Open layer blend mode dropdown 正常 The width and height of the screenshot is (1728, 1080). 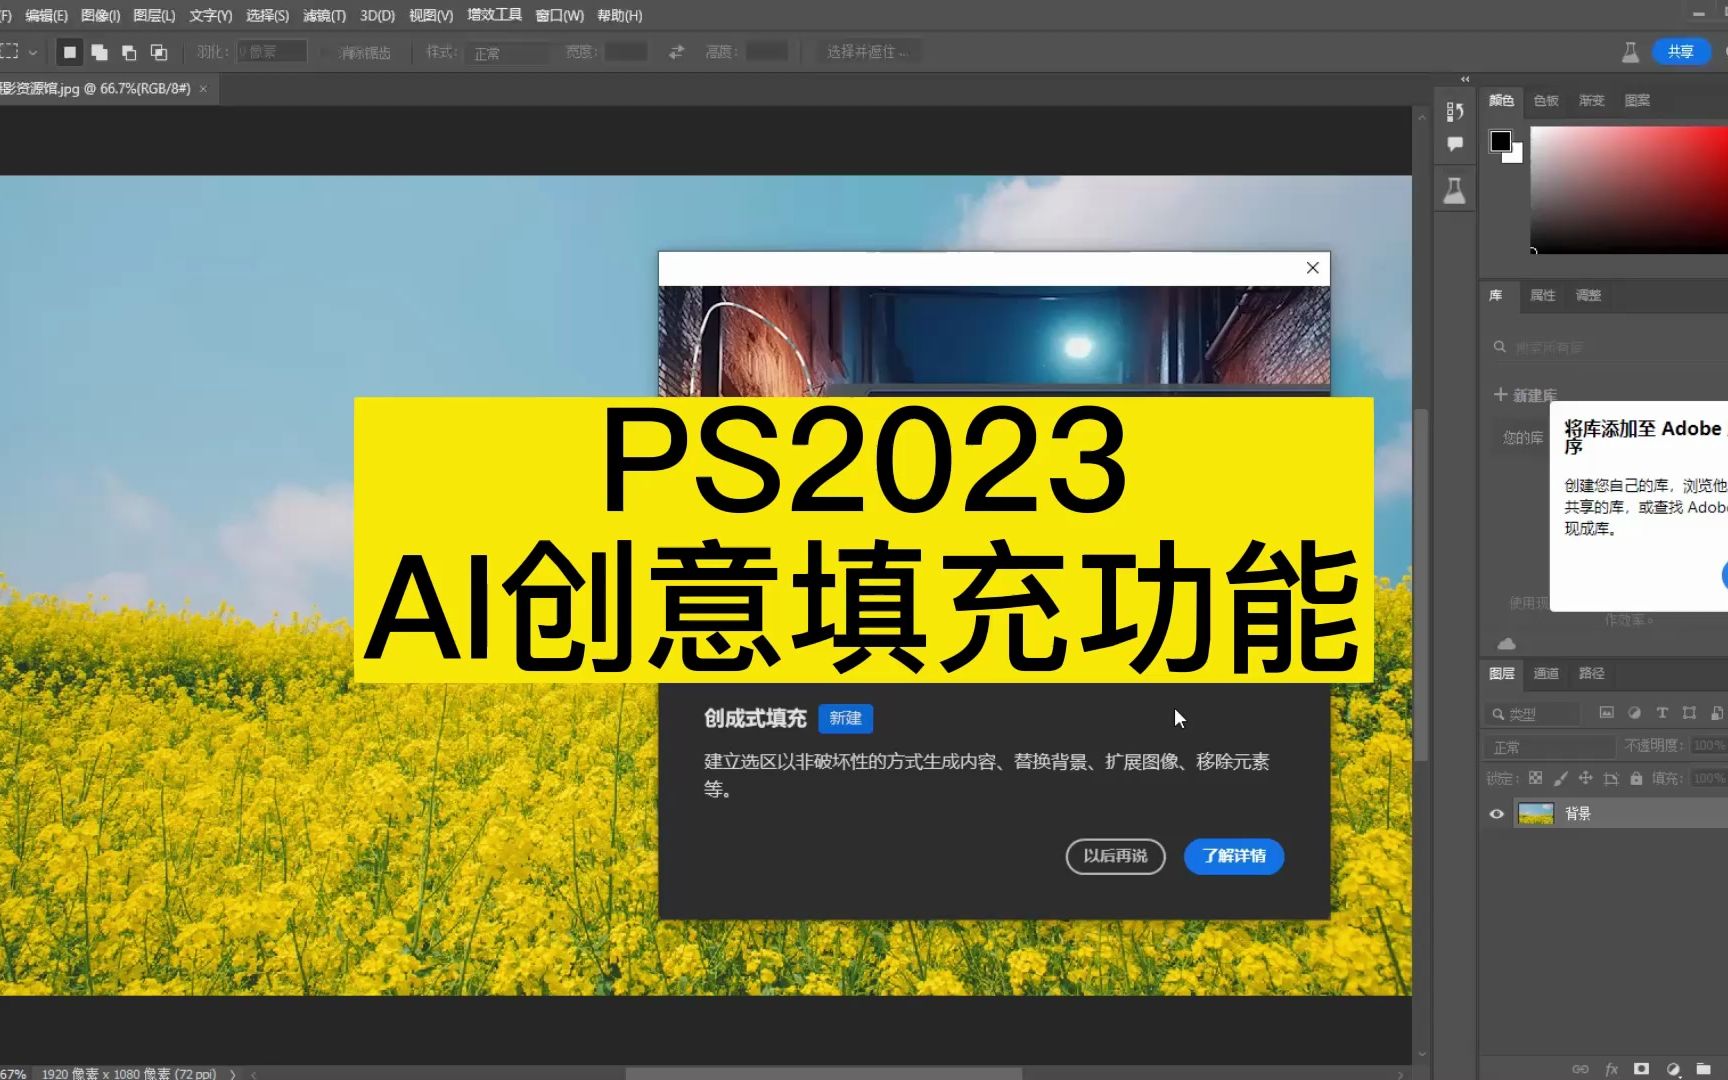(x=1549, y=747)
